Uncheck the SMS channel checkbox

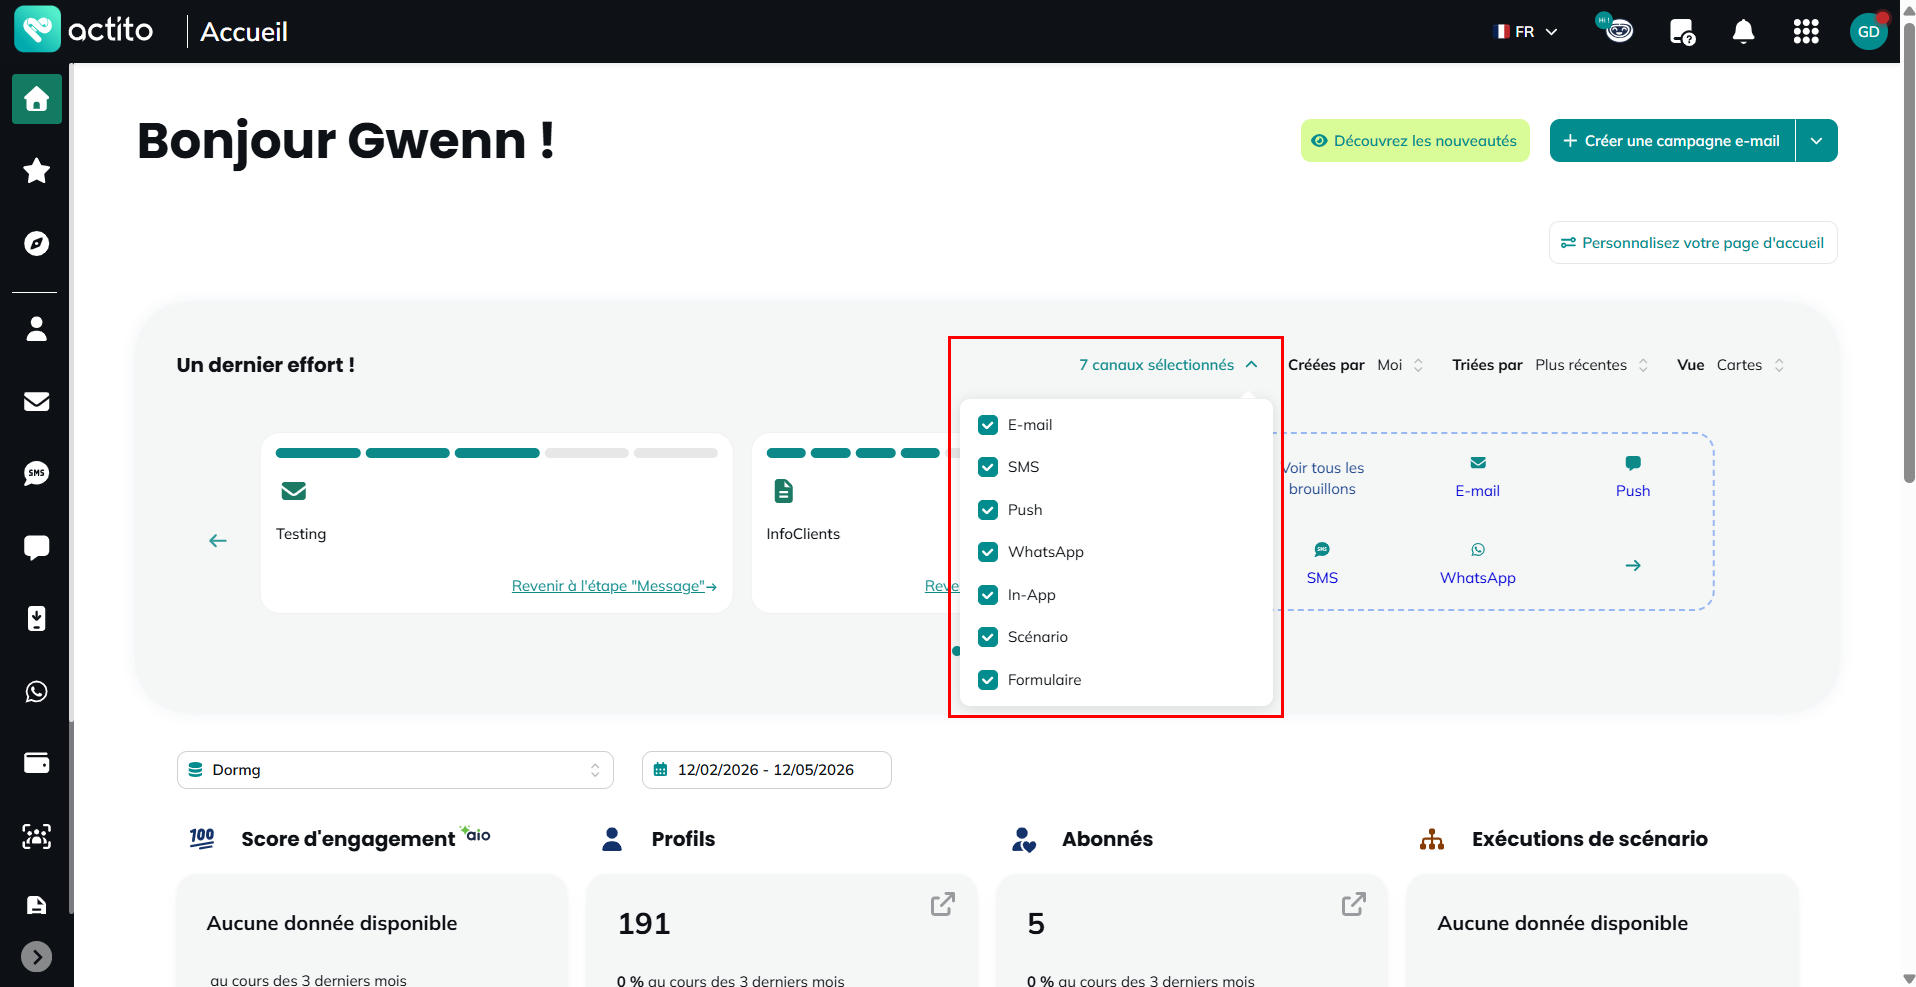[988, 467]
